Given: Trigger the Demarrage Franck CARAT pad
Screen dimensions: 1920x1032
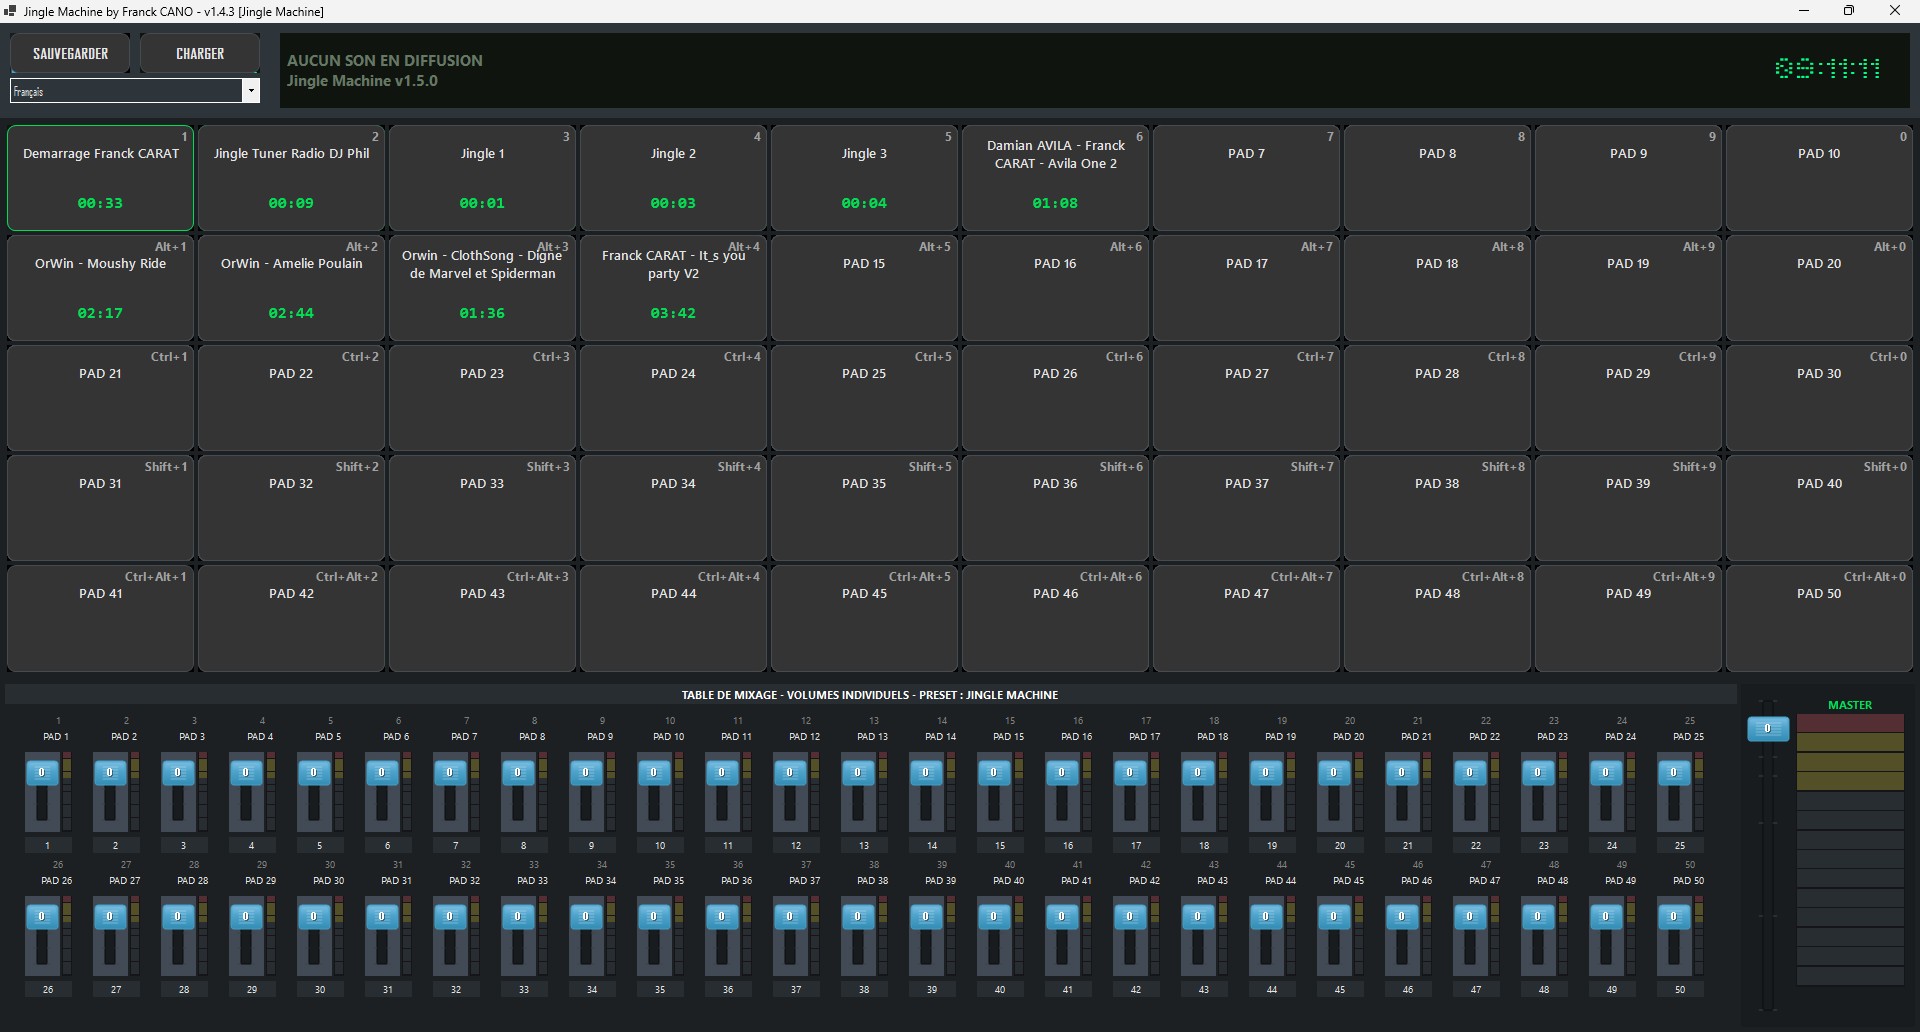Looking at the screenshot, I should pos(100,178).
